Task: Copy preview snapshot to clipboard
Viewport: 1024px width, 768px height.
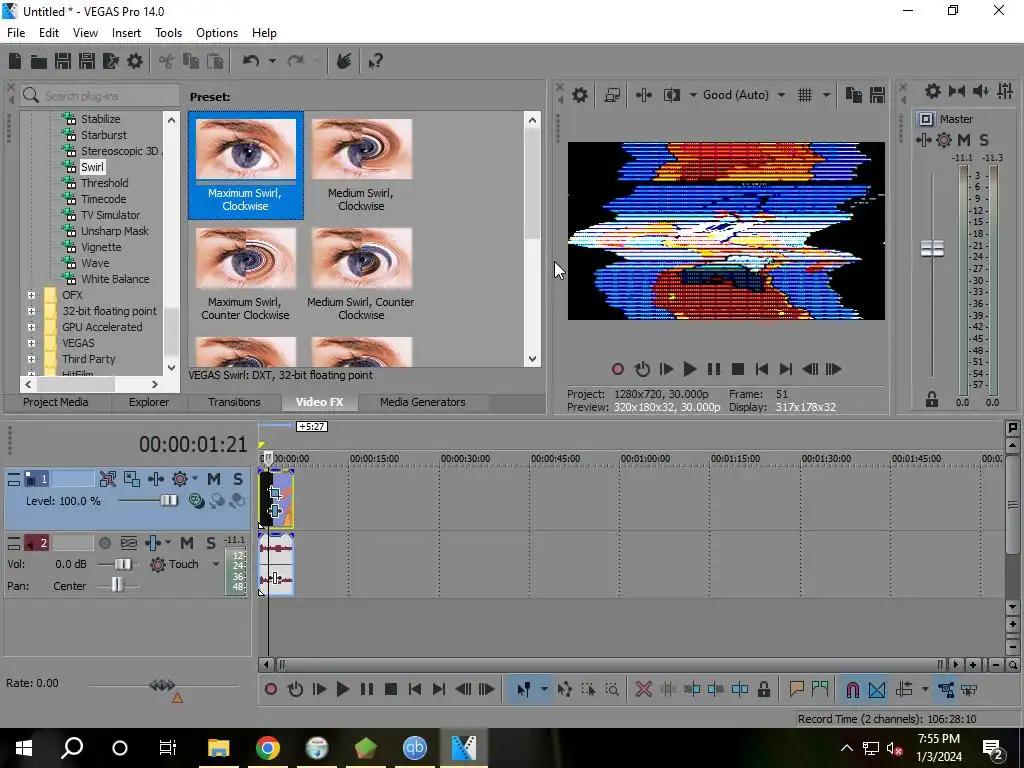Action: (854, 95)
